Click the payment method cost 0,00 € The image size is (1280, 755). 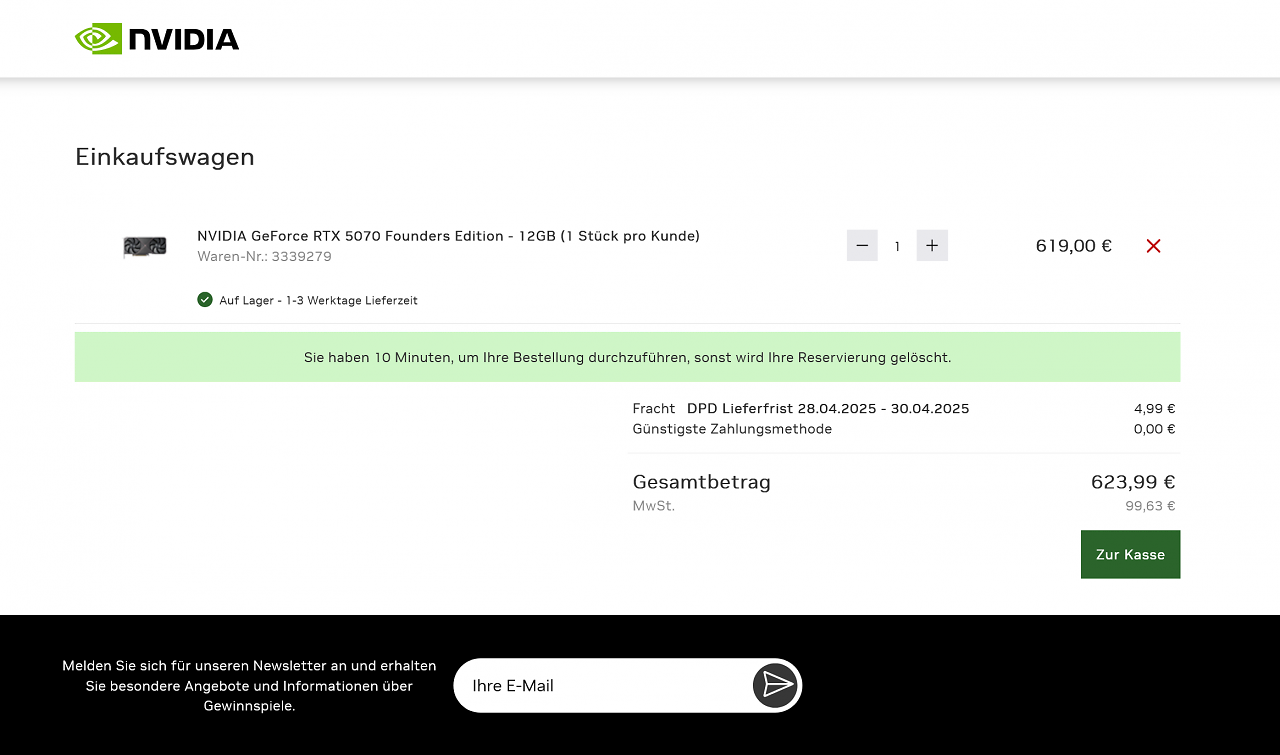(1154, 429)
